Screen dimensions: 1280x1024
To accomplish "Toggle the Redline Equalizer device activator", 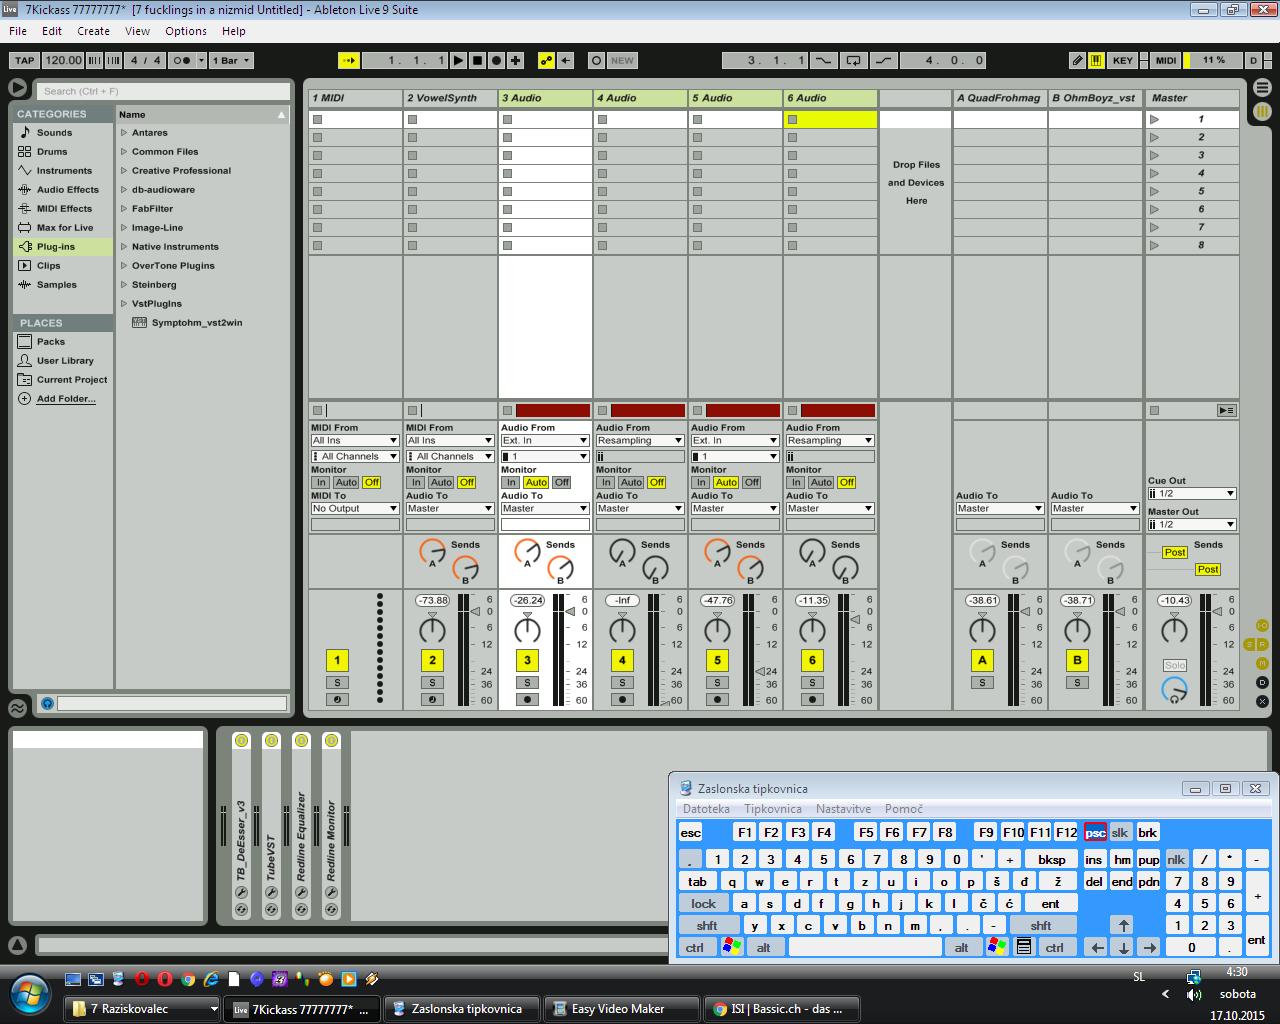I will (x=301, y=740).
